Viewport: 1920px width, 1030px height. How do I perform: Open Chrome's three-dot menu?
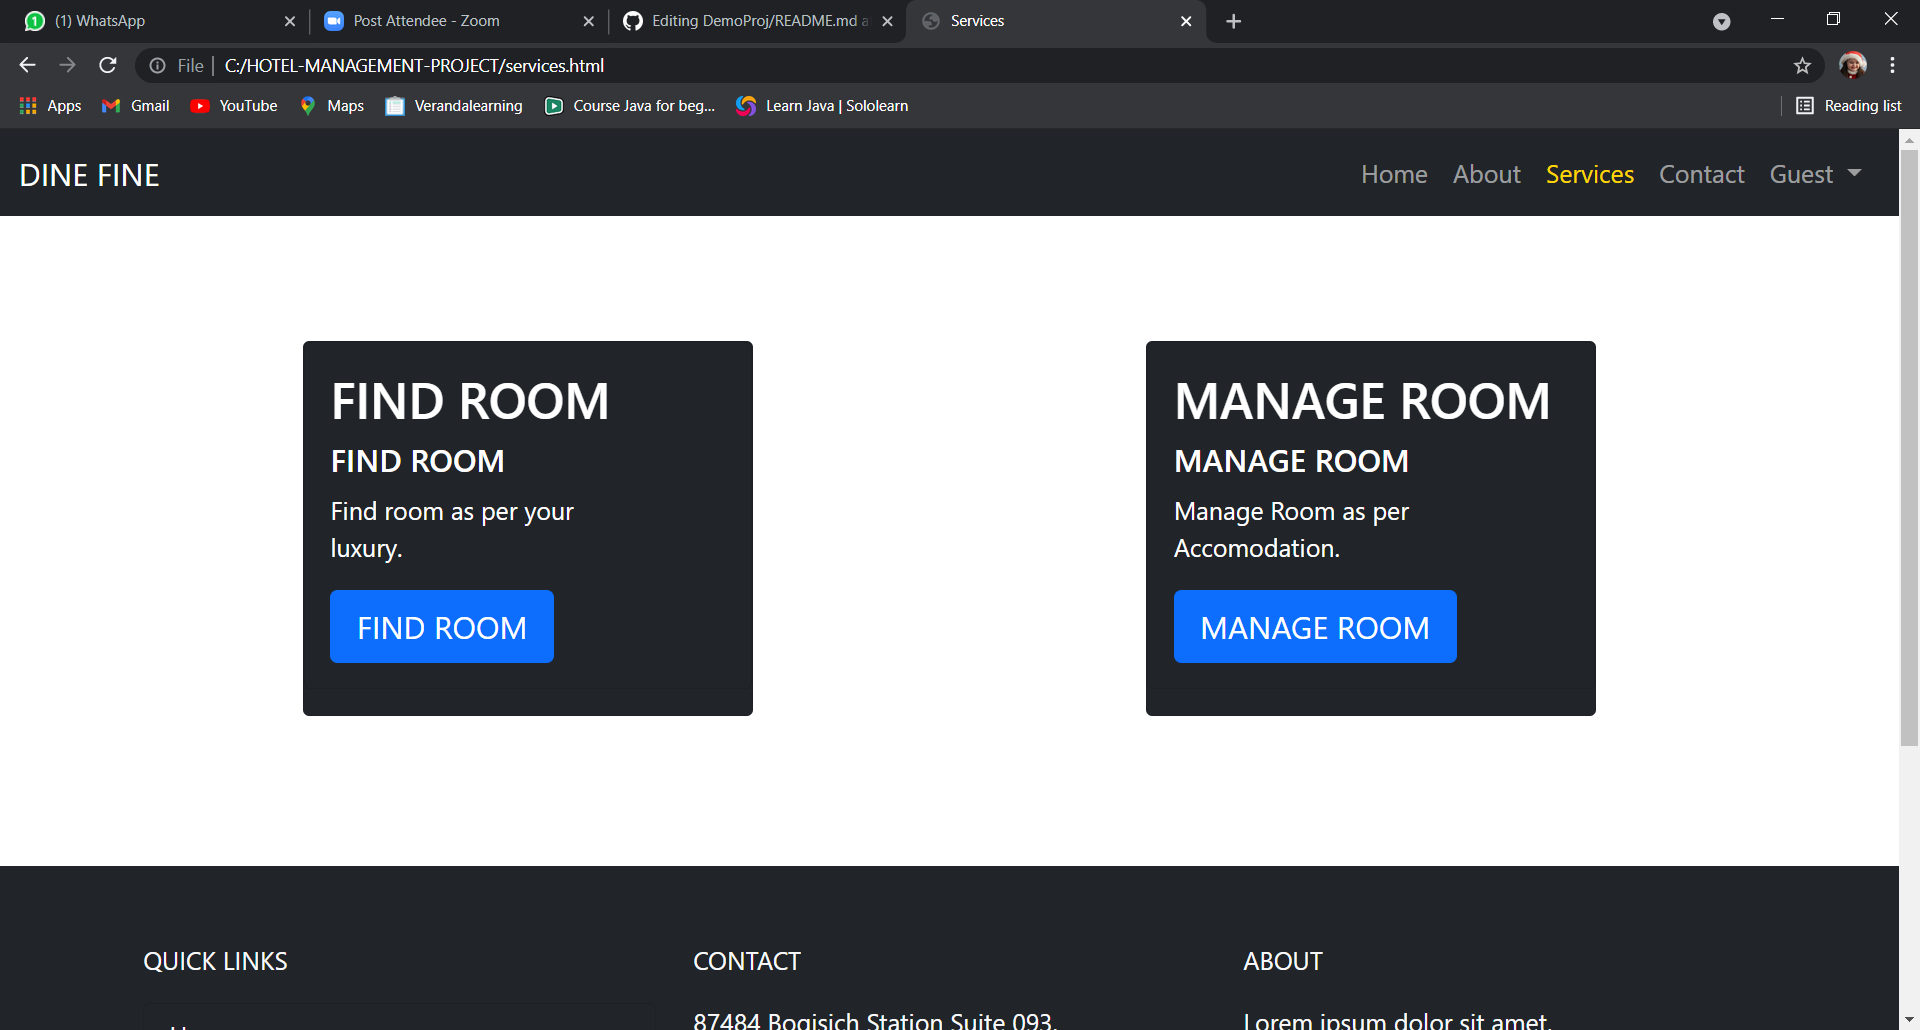(1893, 65)
